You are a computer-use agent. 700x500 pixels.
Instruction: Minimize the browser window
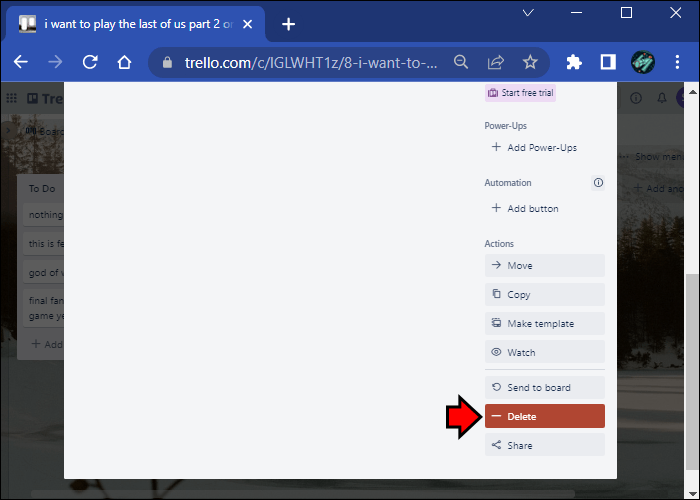tap(577, 13)
